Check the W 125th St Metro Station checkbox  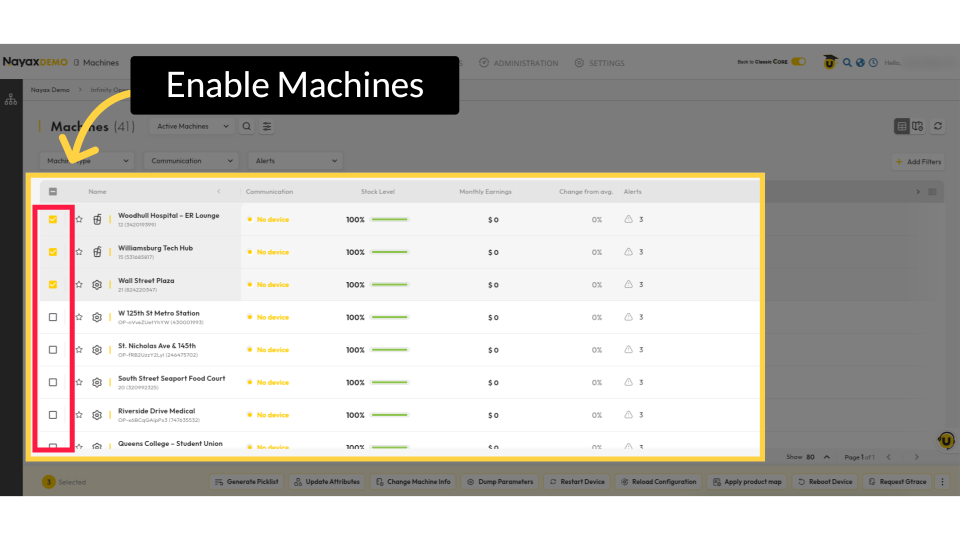coord(53,317)
